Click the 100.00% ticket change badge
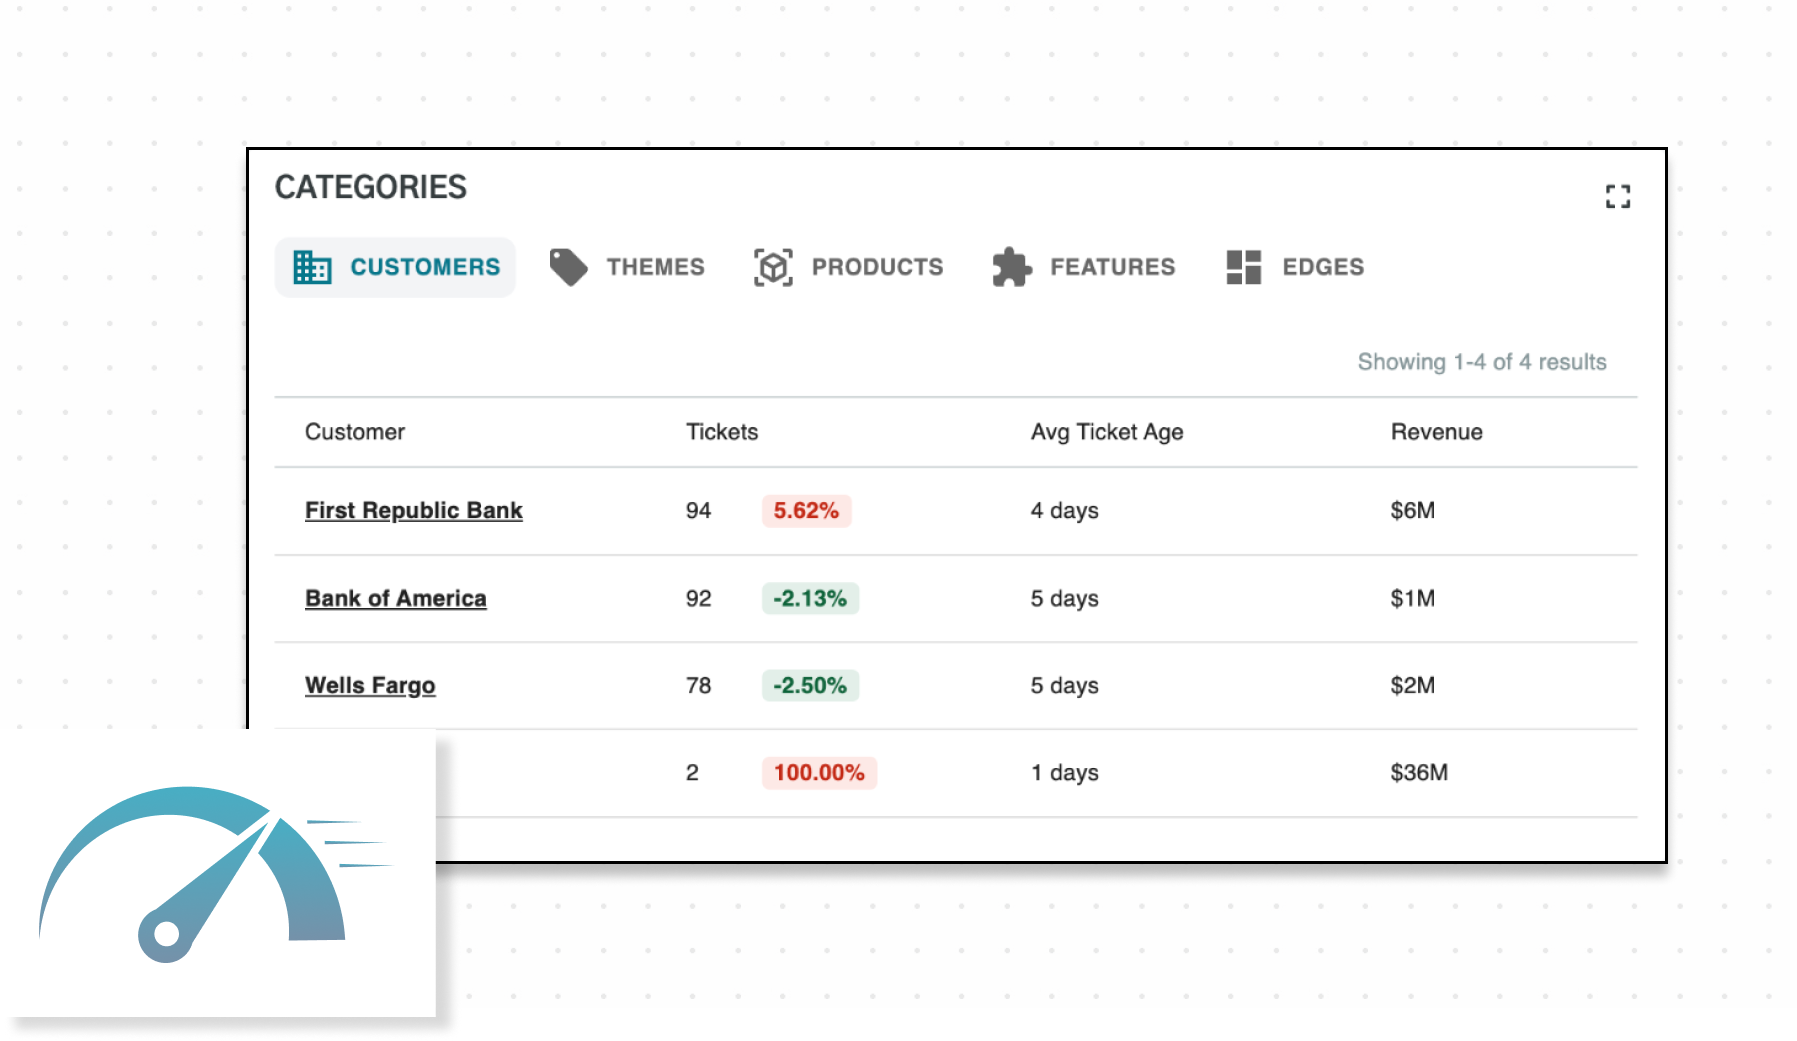This screenshot has height=1041, width=1797. (819, 773)
